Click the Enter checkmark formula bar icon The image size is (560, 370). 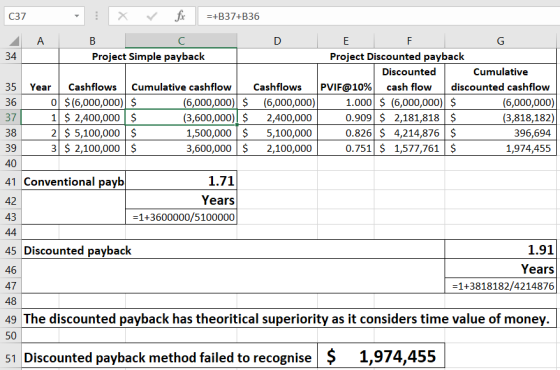tap(152, 16)
